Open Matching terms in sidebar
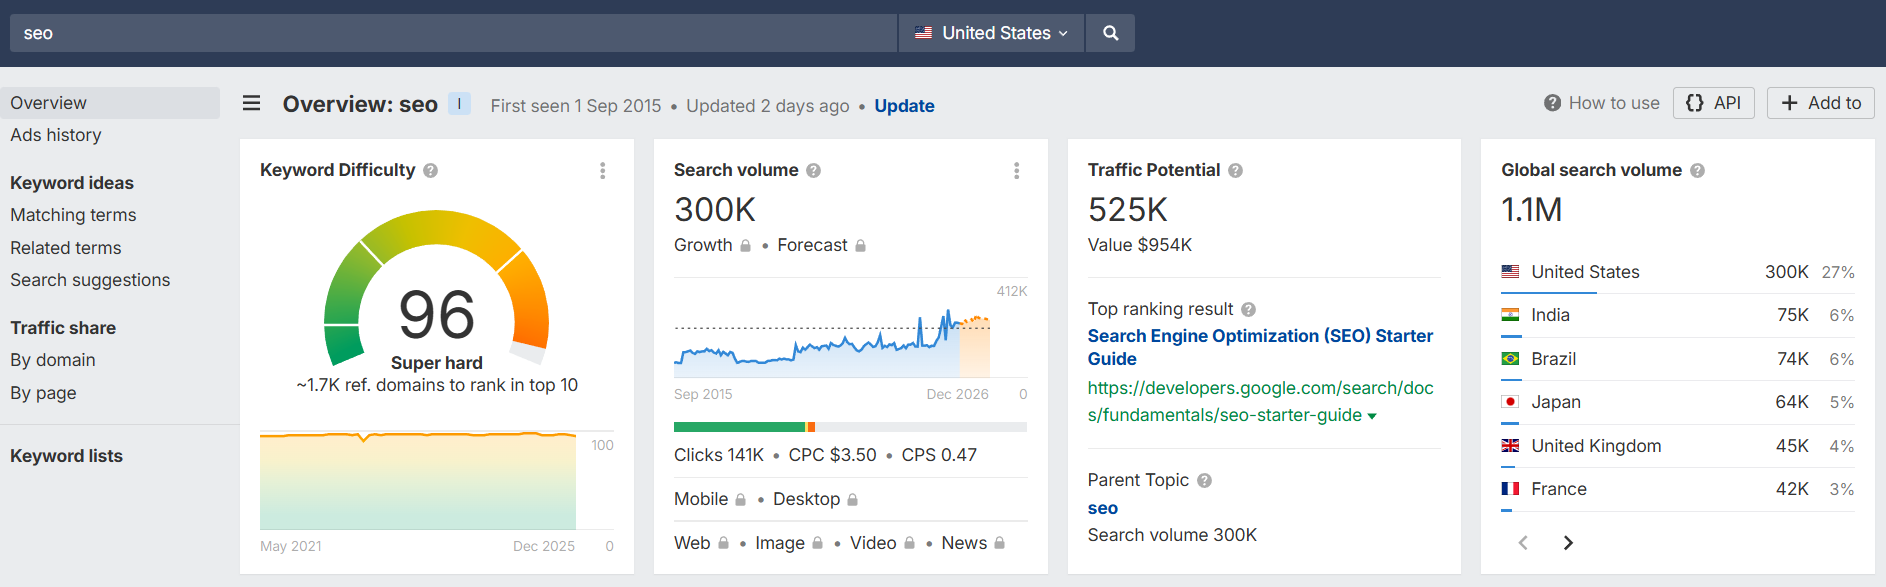The width and height of the screenshot is (1886, 587). pyautogui.click(x=73, y=215)
